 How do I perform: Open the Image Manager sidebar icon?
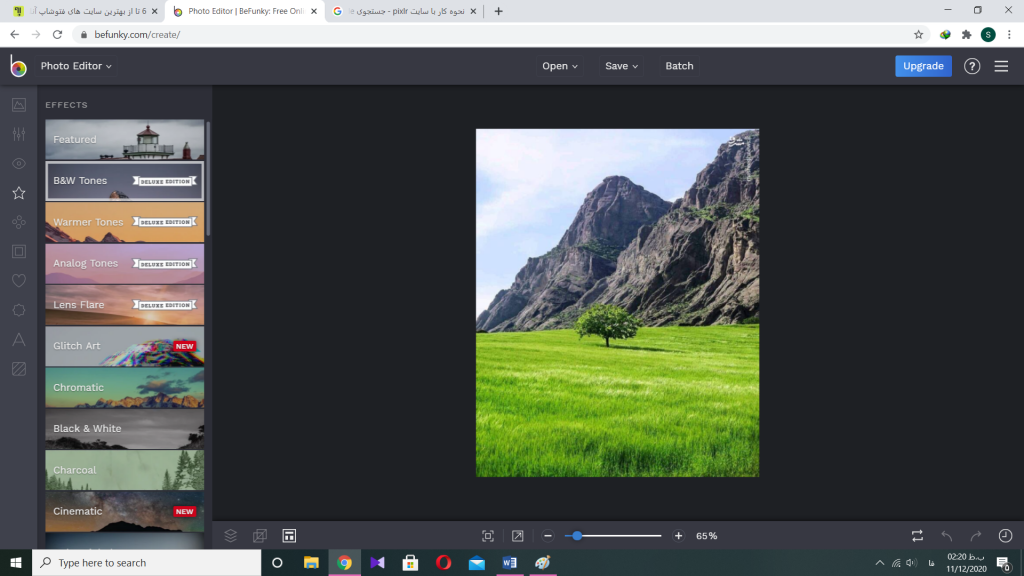(19, 104)
